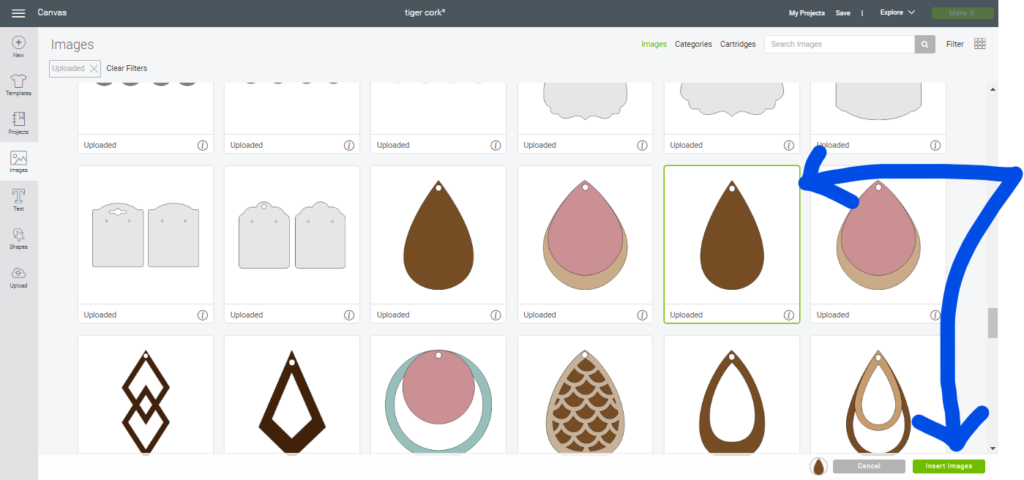Click the New project icon
Screen dimensions: 1024x480
pyautogui.click(x=18, y=45)
